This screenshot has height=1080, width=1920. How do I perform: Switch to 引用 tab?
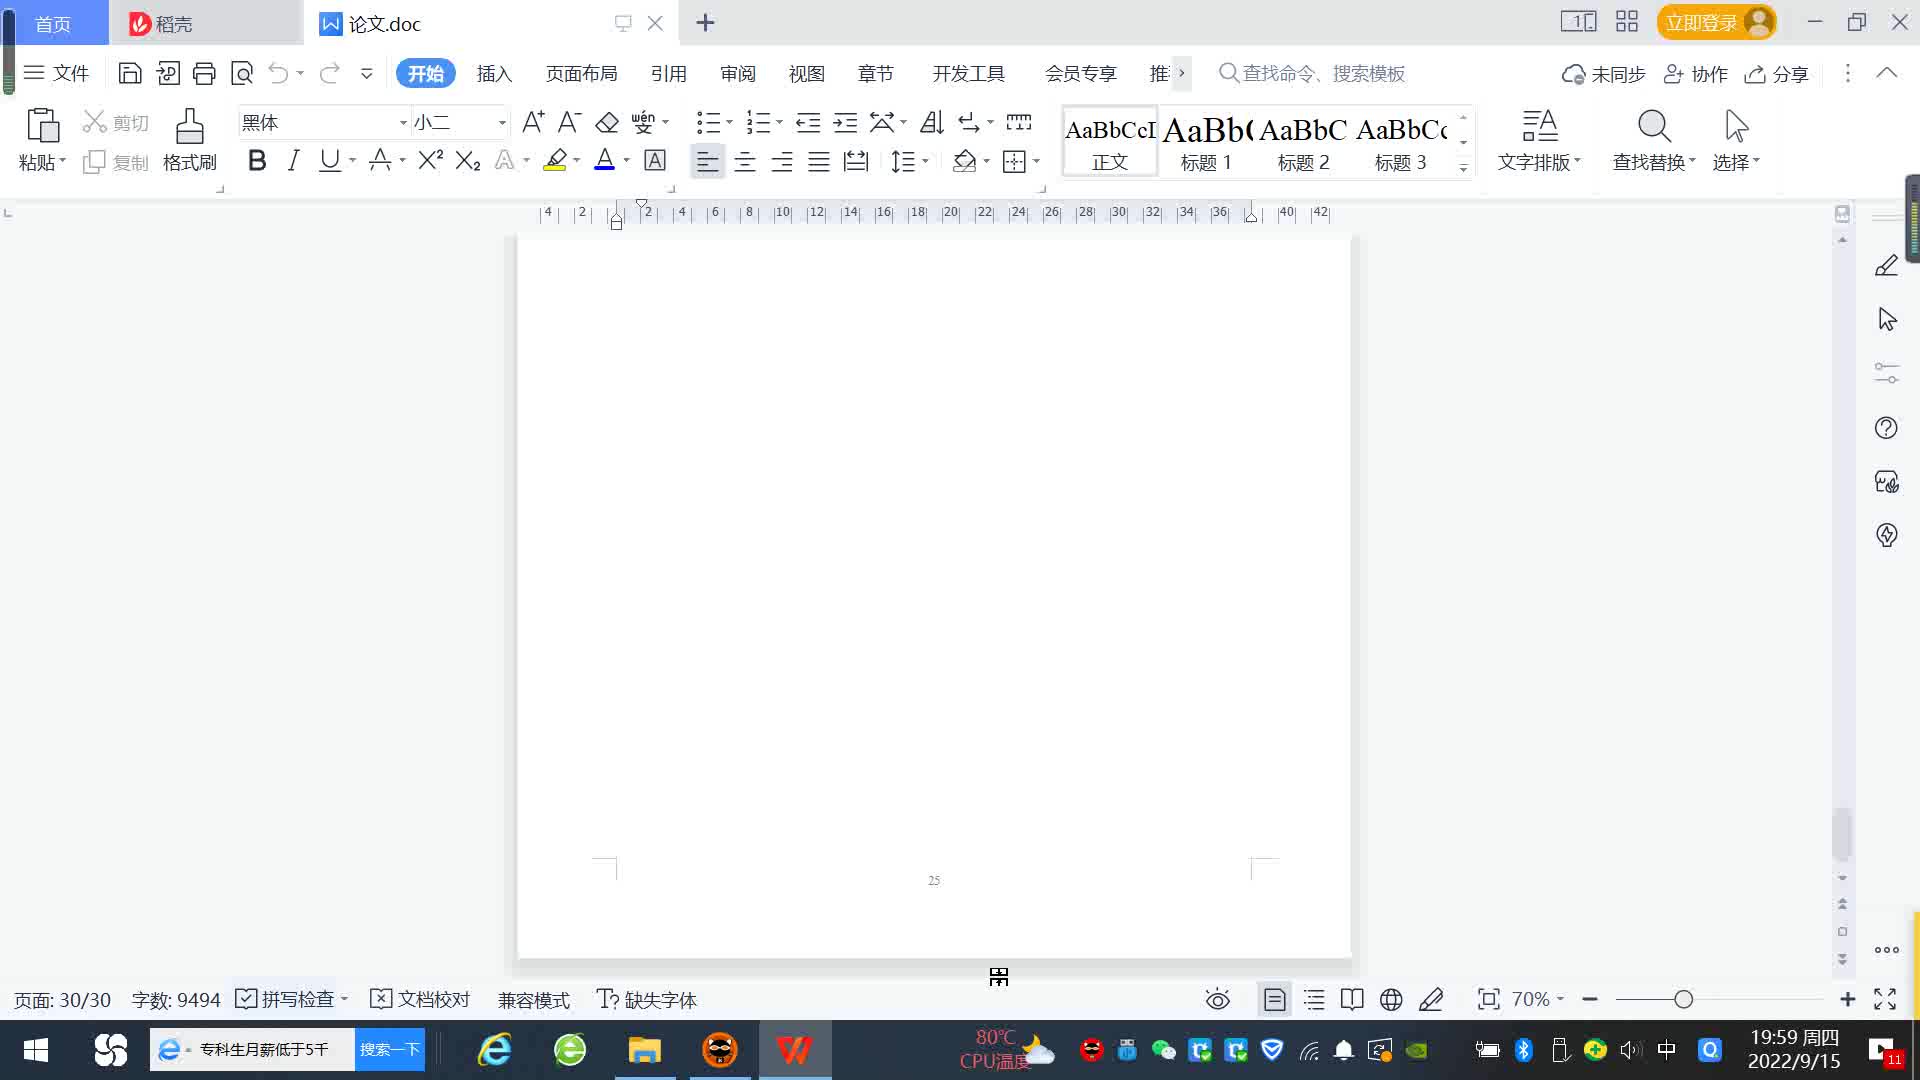click(668, 74)
